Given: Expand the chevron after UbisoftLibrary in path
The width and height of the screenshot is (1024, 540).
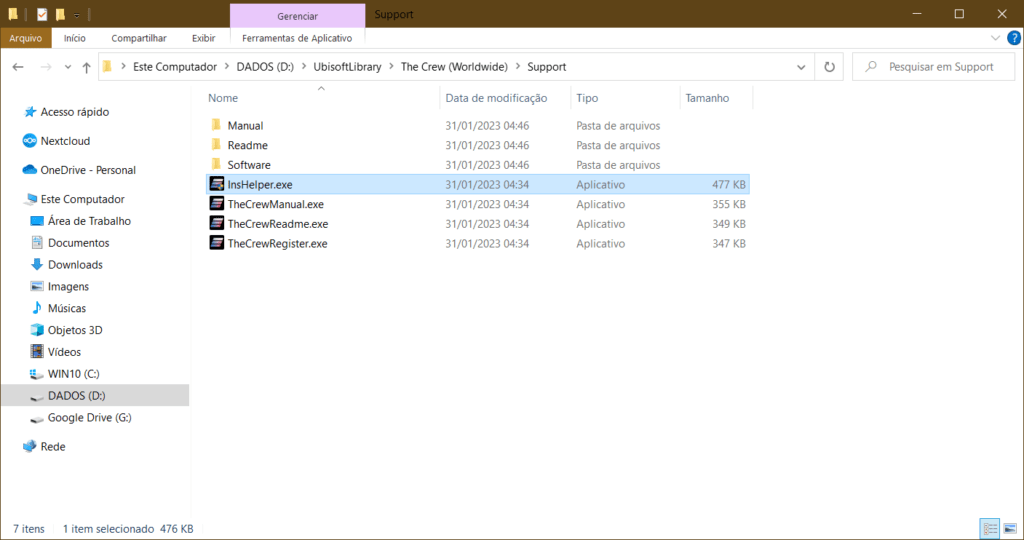Looking at the screenshot, I should (392, 67).
